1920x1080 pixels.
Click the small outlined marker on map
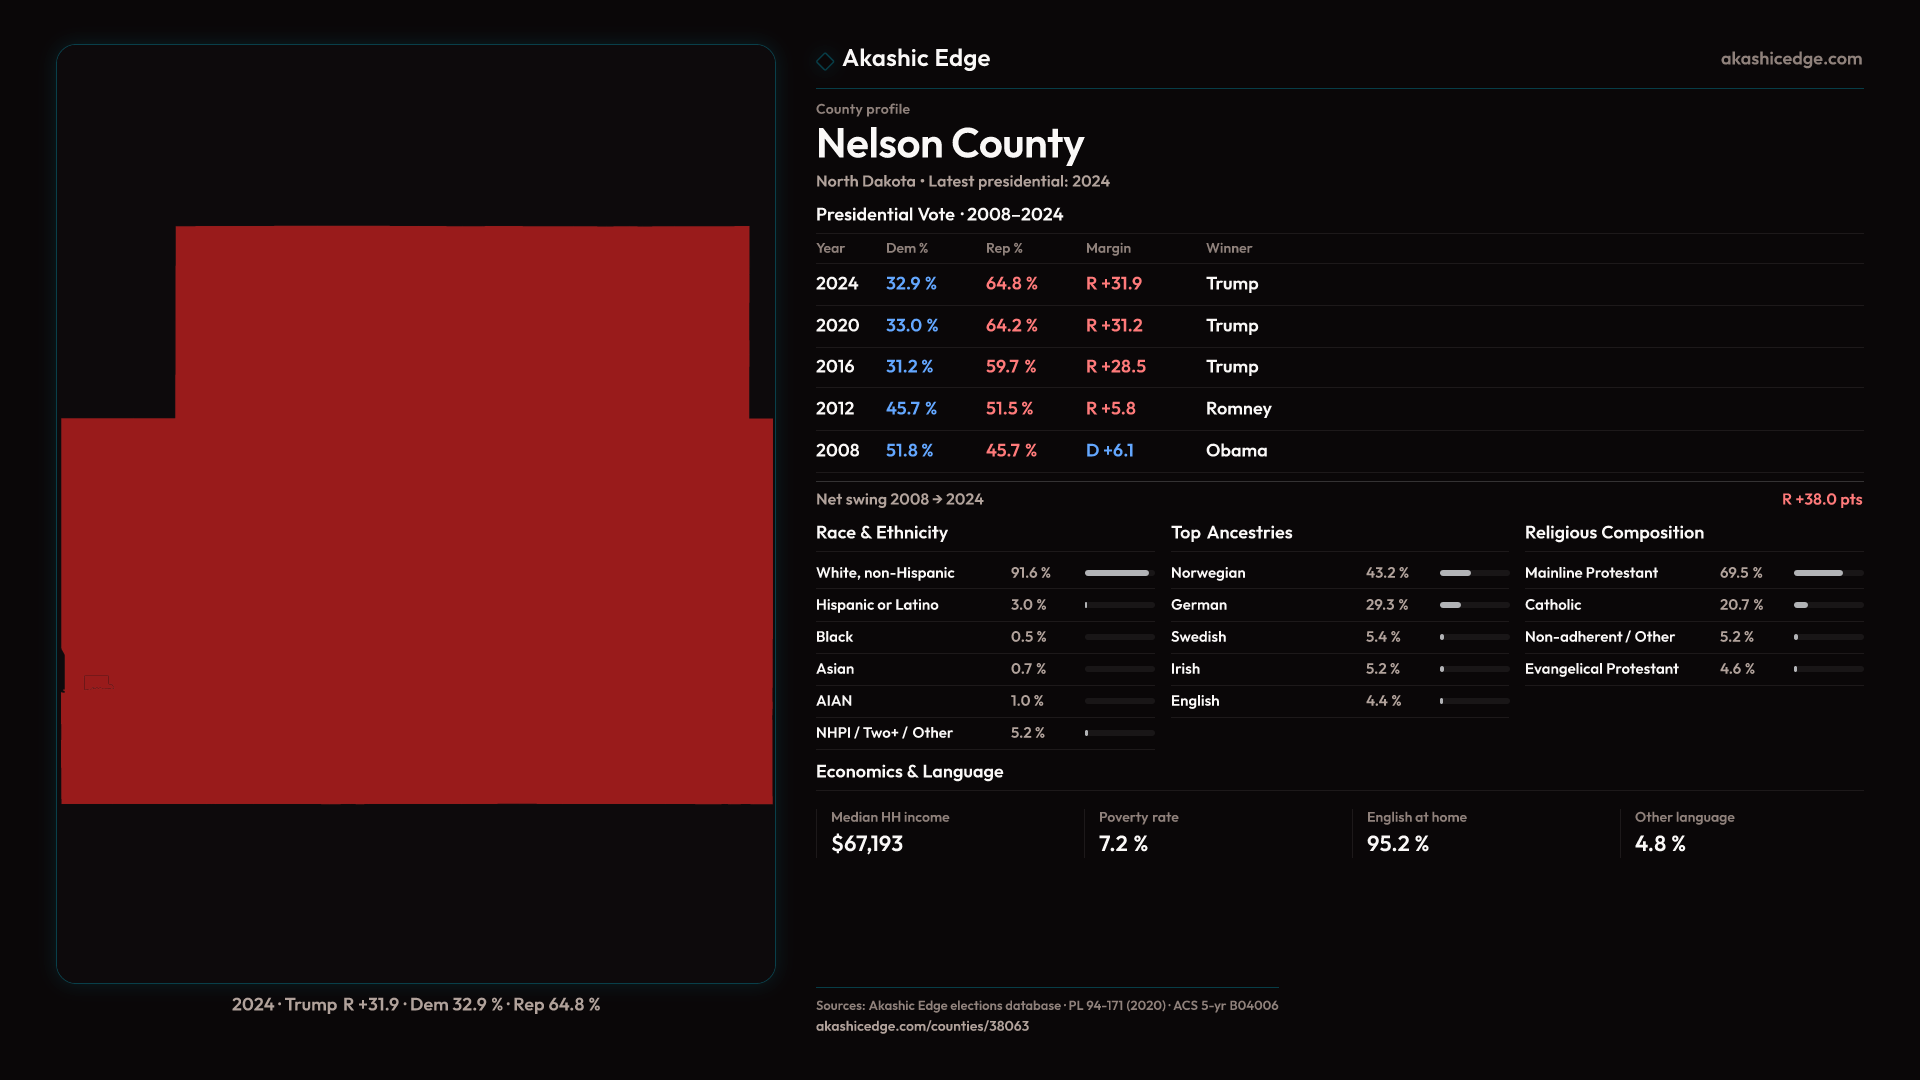(x=97, y=682)
